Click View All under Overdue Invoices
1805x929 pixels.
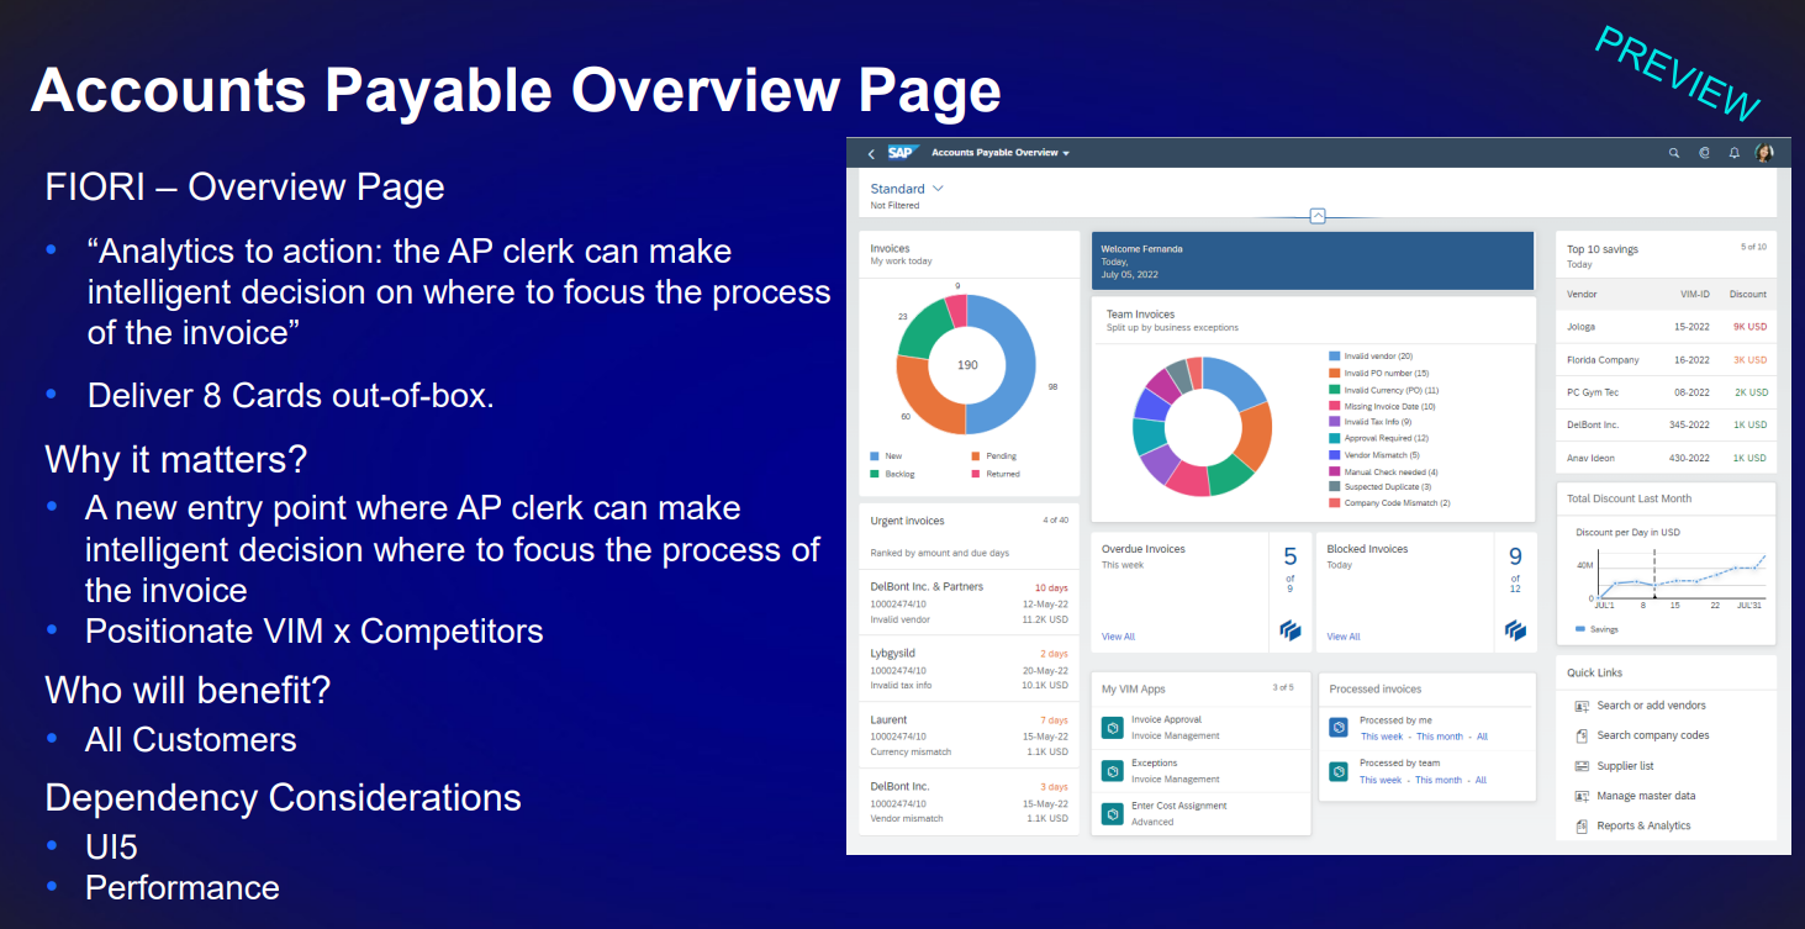pos(1118,636)
